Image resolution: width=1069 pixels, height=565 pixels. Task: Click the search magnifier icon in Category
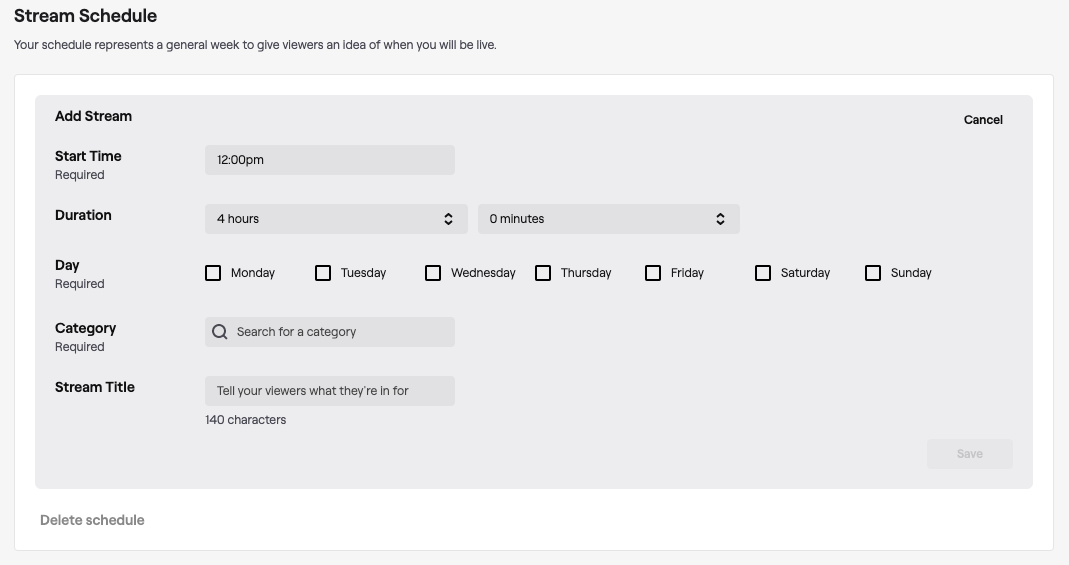[x=220, y=332]
